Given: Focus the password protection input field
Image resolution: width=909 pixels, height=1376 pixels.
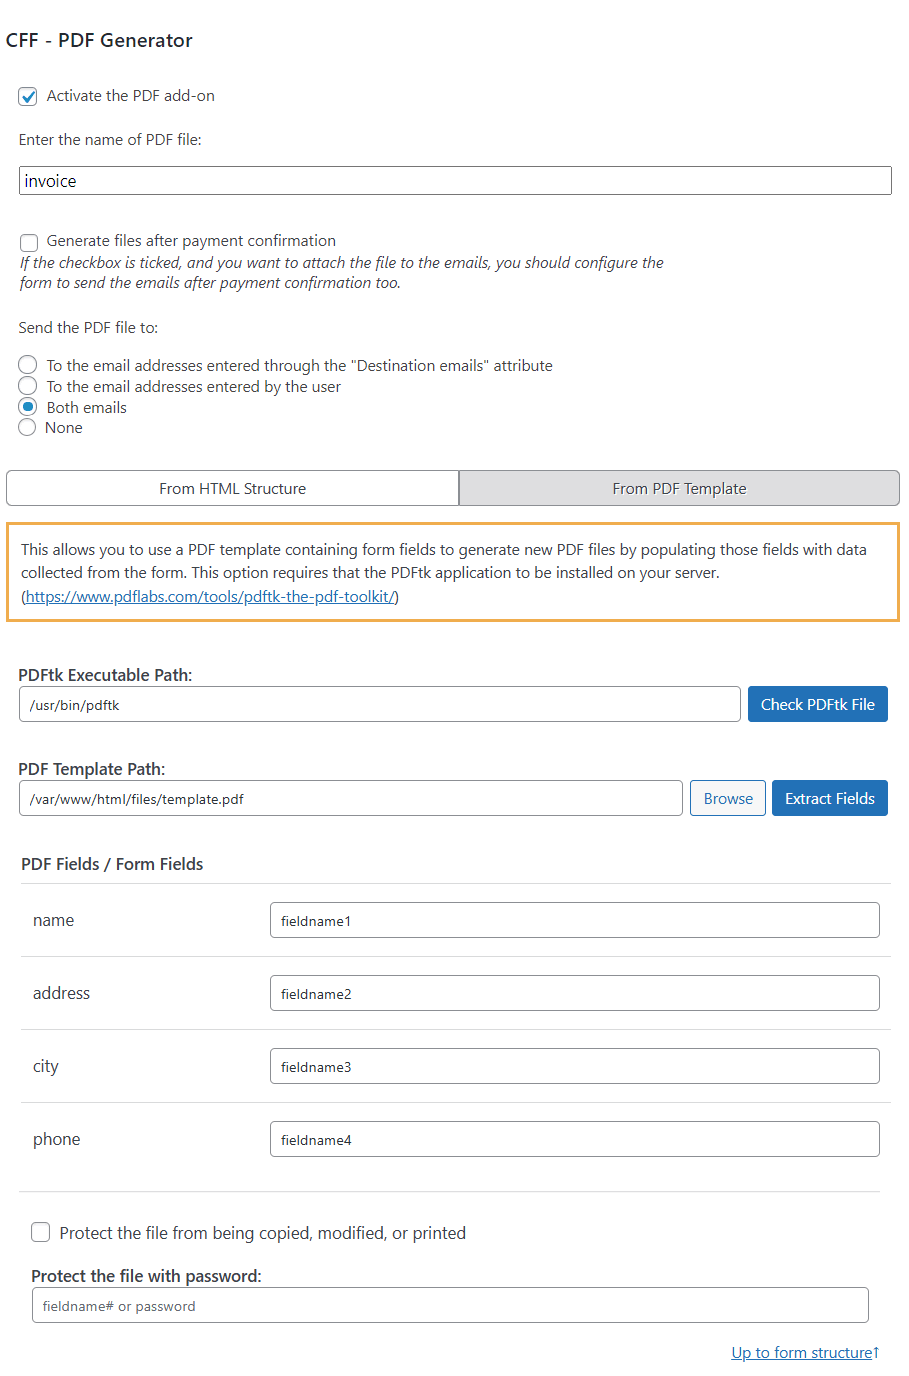Looking at the screenshot, I should click(x=452, y=1305).
